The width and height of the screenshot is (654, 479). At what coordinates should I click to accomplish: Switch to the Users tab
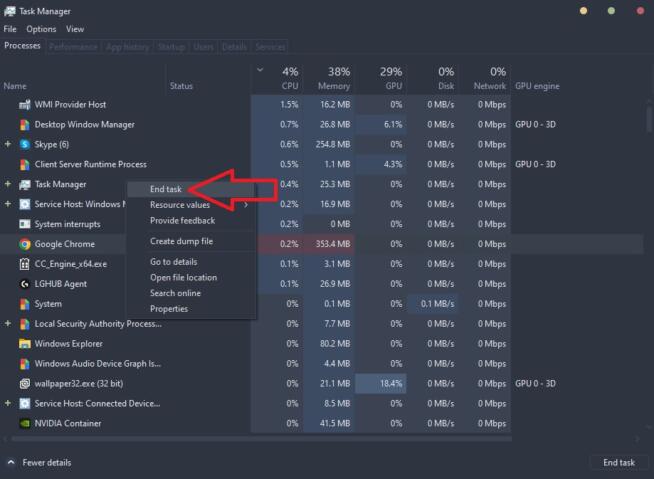tap(203, 47)
